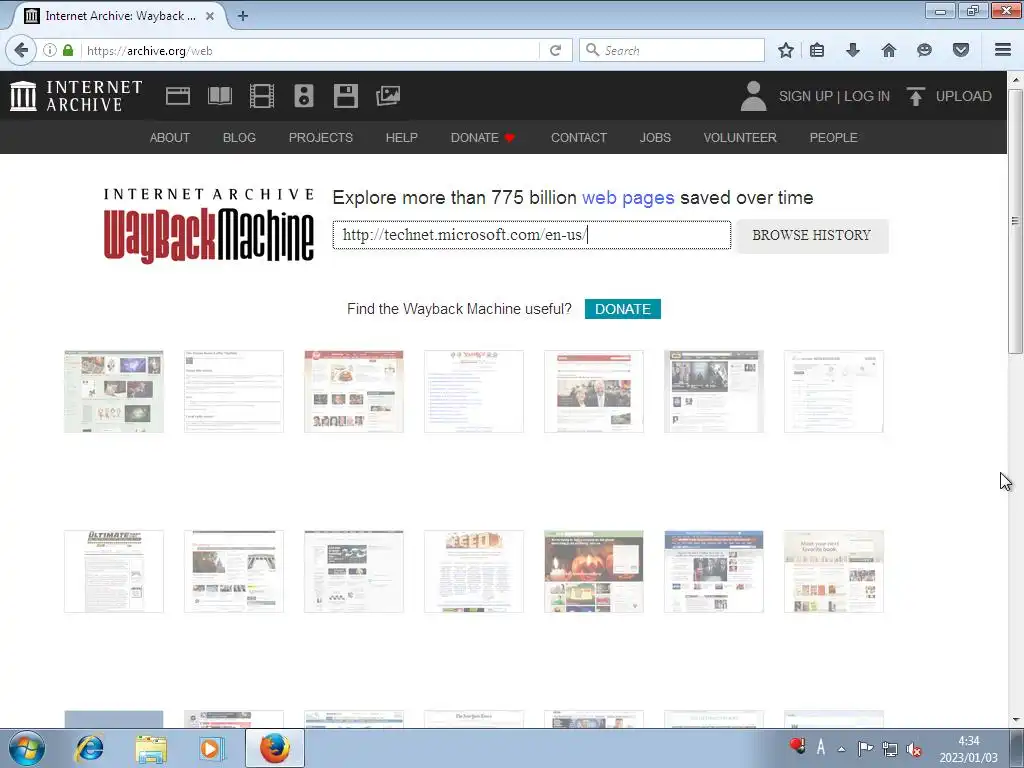This screenshot has width=1024, height=768.
Task: Click the muted volume tray icon
Action: click(x=914, y=748)
